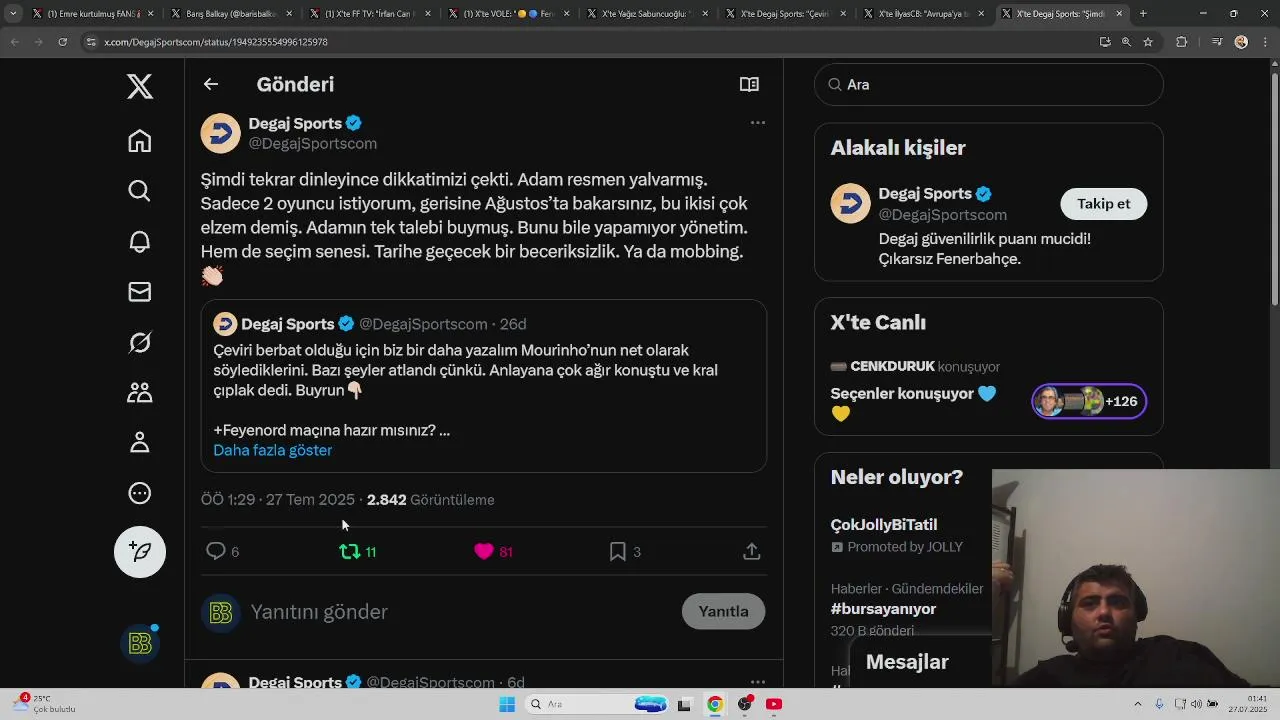
Task: Switch to Barış Balkay browser tab
Action: (x=226, y=14)
